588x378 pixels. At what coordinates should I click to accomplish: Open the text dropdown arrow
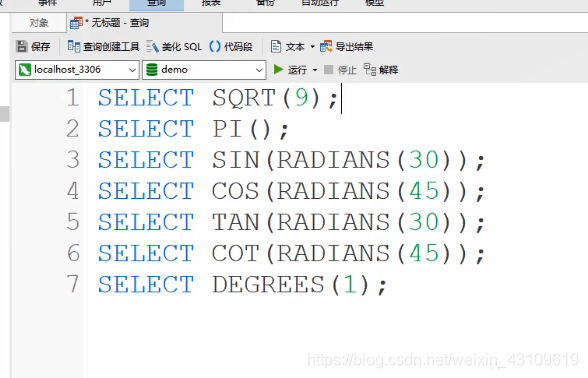coord(312,47)
